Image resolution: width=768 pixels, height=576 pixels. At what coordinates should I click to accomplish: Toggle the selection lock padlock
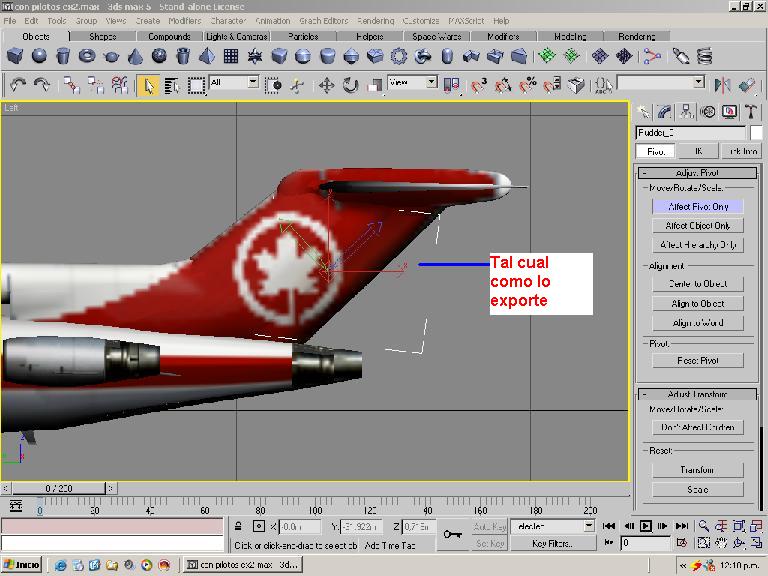238,526
